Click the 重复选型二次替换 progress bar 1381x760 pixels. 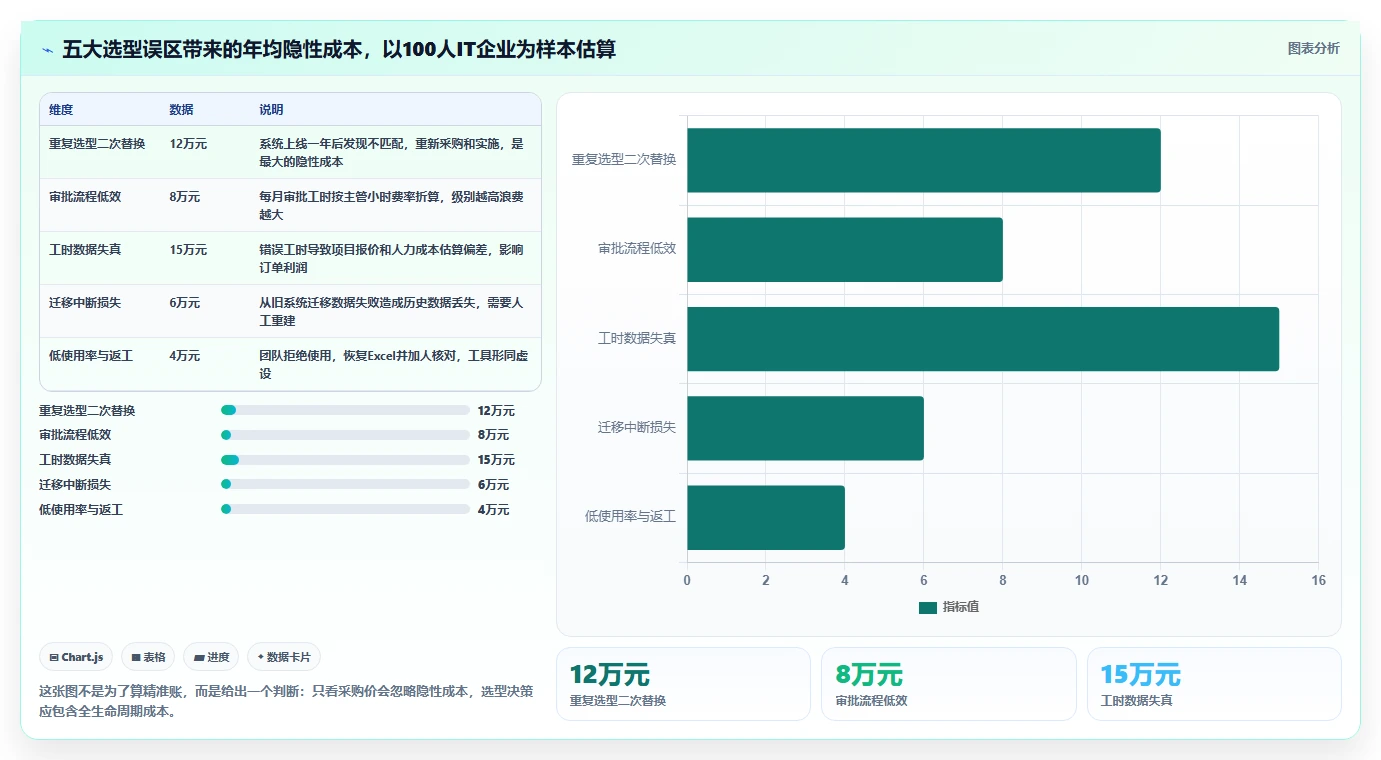pos(345,410)
